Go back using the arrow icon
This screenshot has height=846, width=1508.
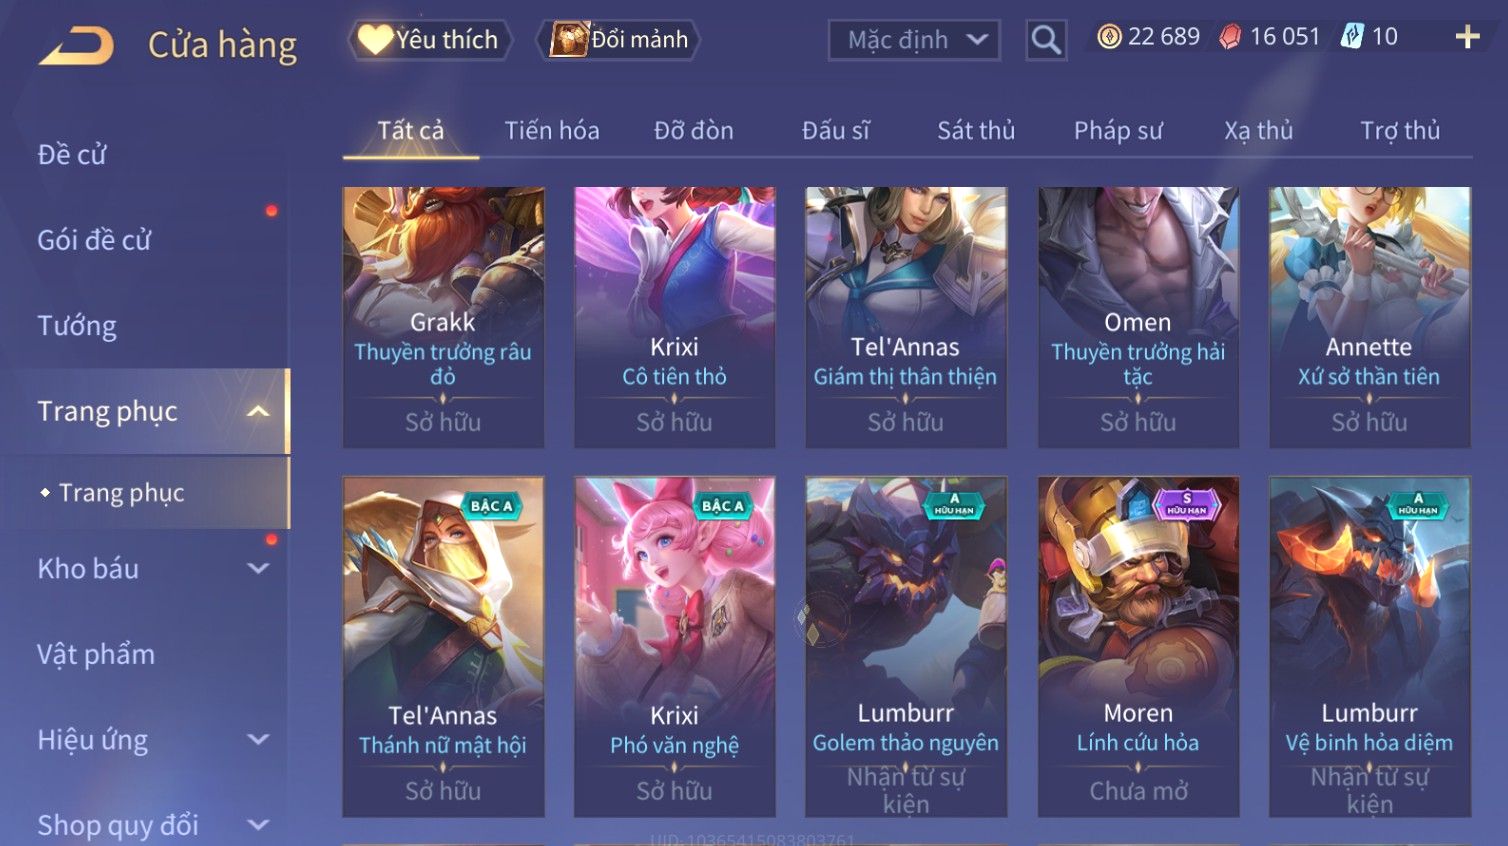click(x=77, y=45)
